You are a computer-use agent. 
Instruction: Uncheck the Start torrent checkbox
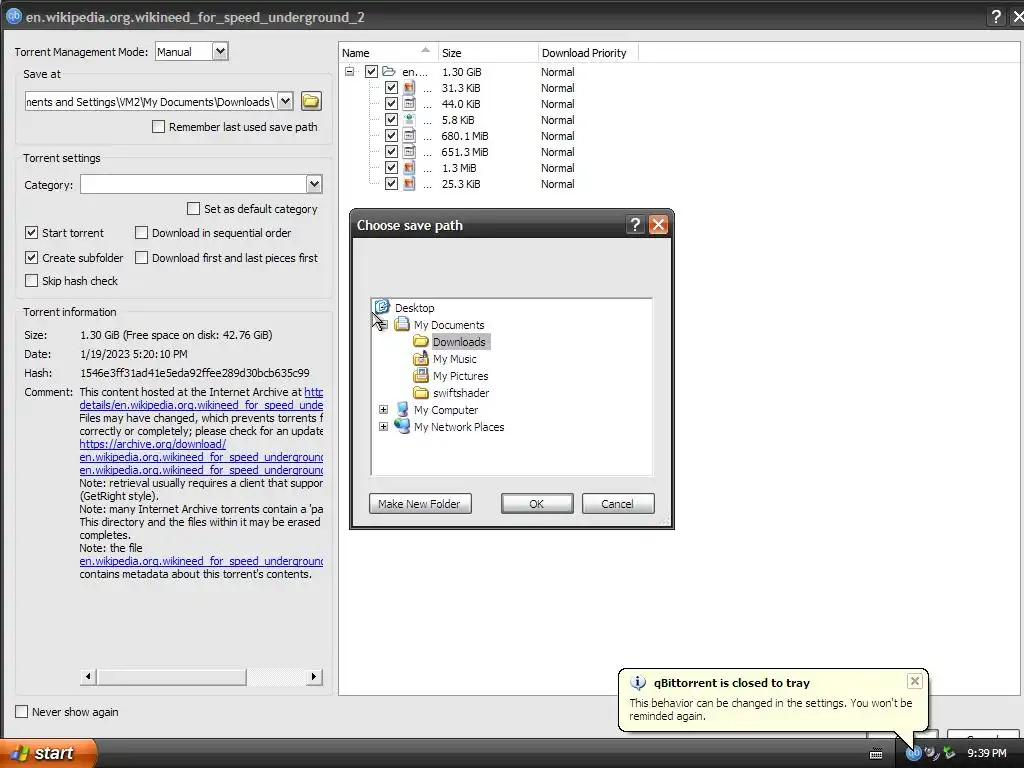tap(31, 232)
